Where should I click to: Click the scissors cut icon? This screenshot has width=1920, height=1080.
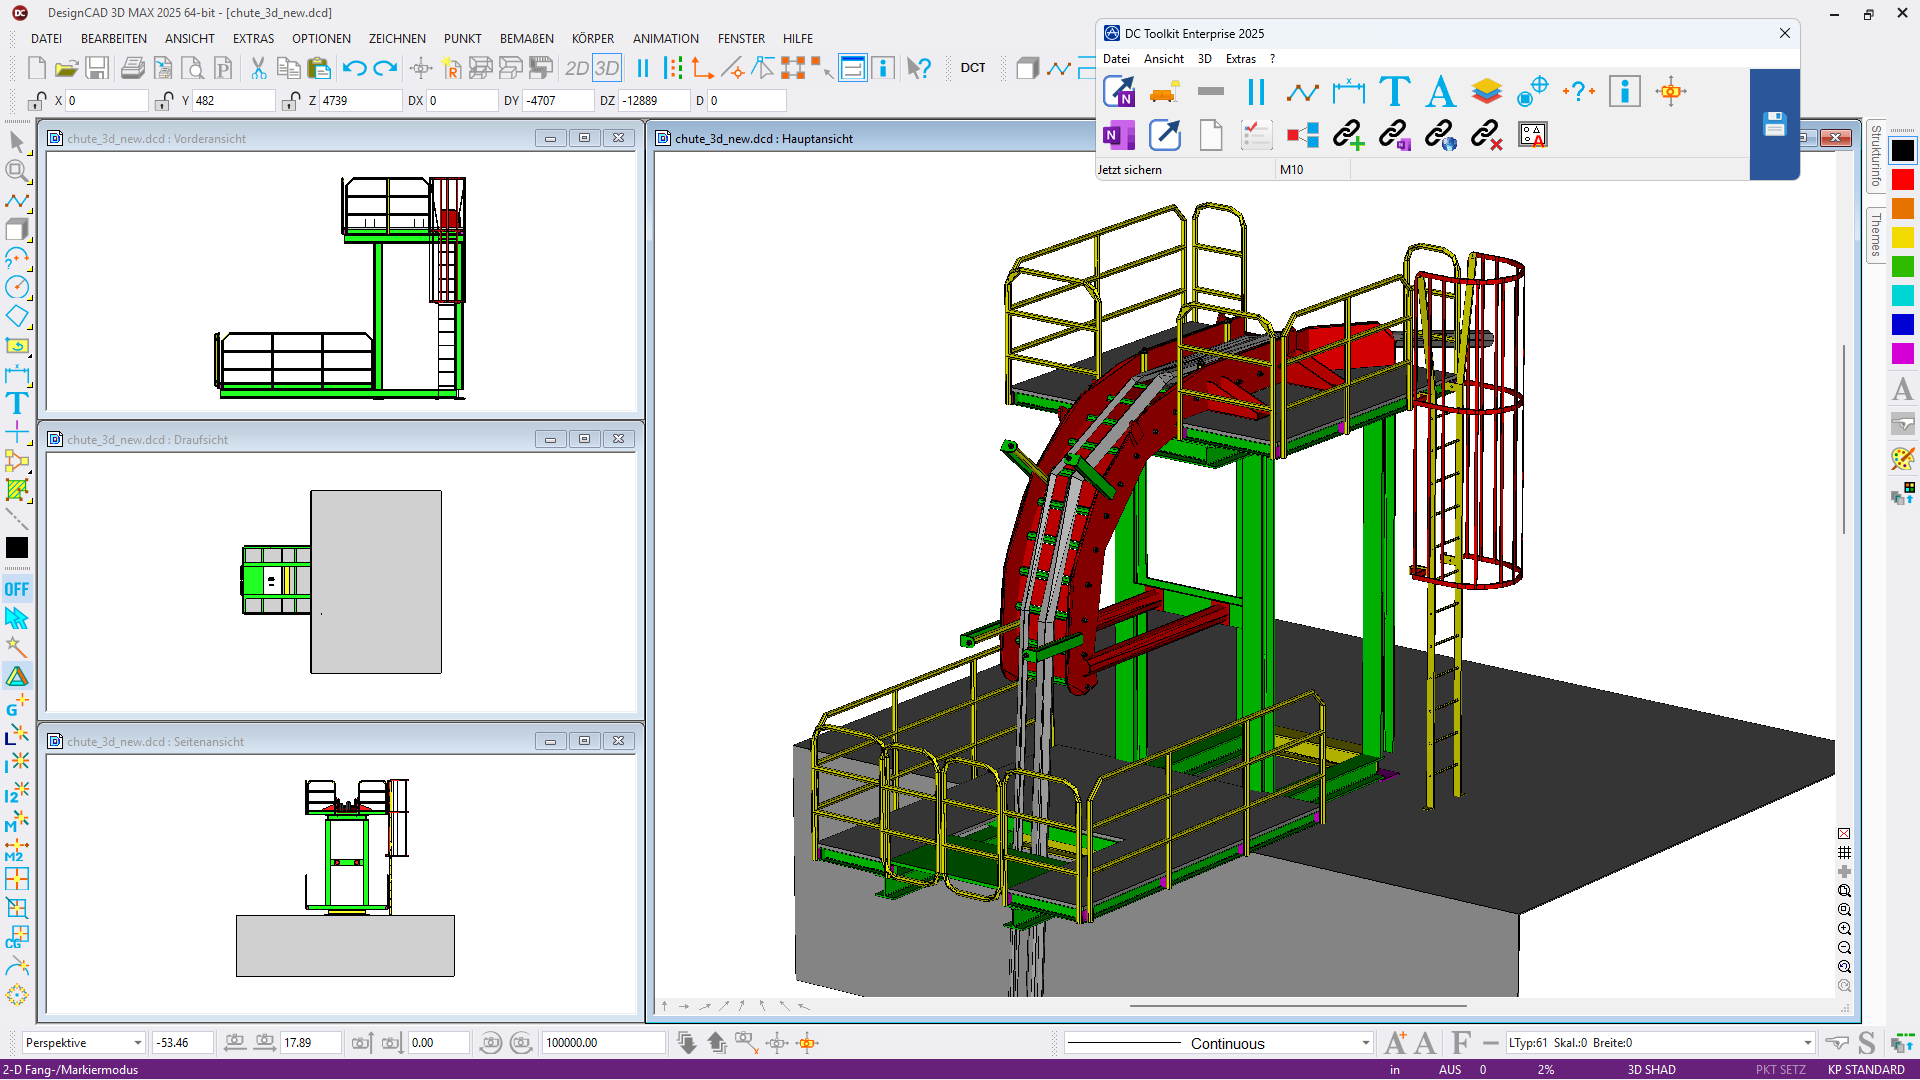pyautogui.click(x=258, y=68)
